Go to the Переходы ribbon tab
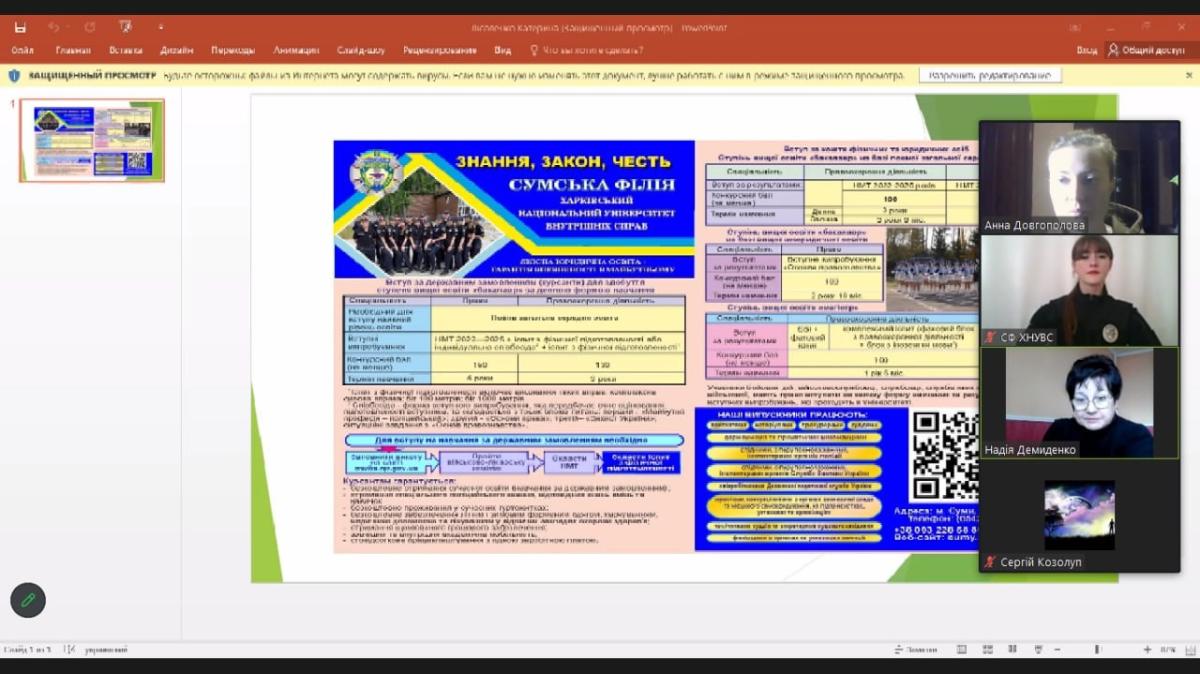This screenshot has width=1200, height=674. tap(233, 50)
